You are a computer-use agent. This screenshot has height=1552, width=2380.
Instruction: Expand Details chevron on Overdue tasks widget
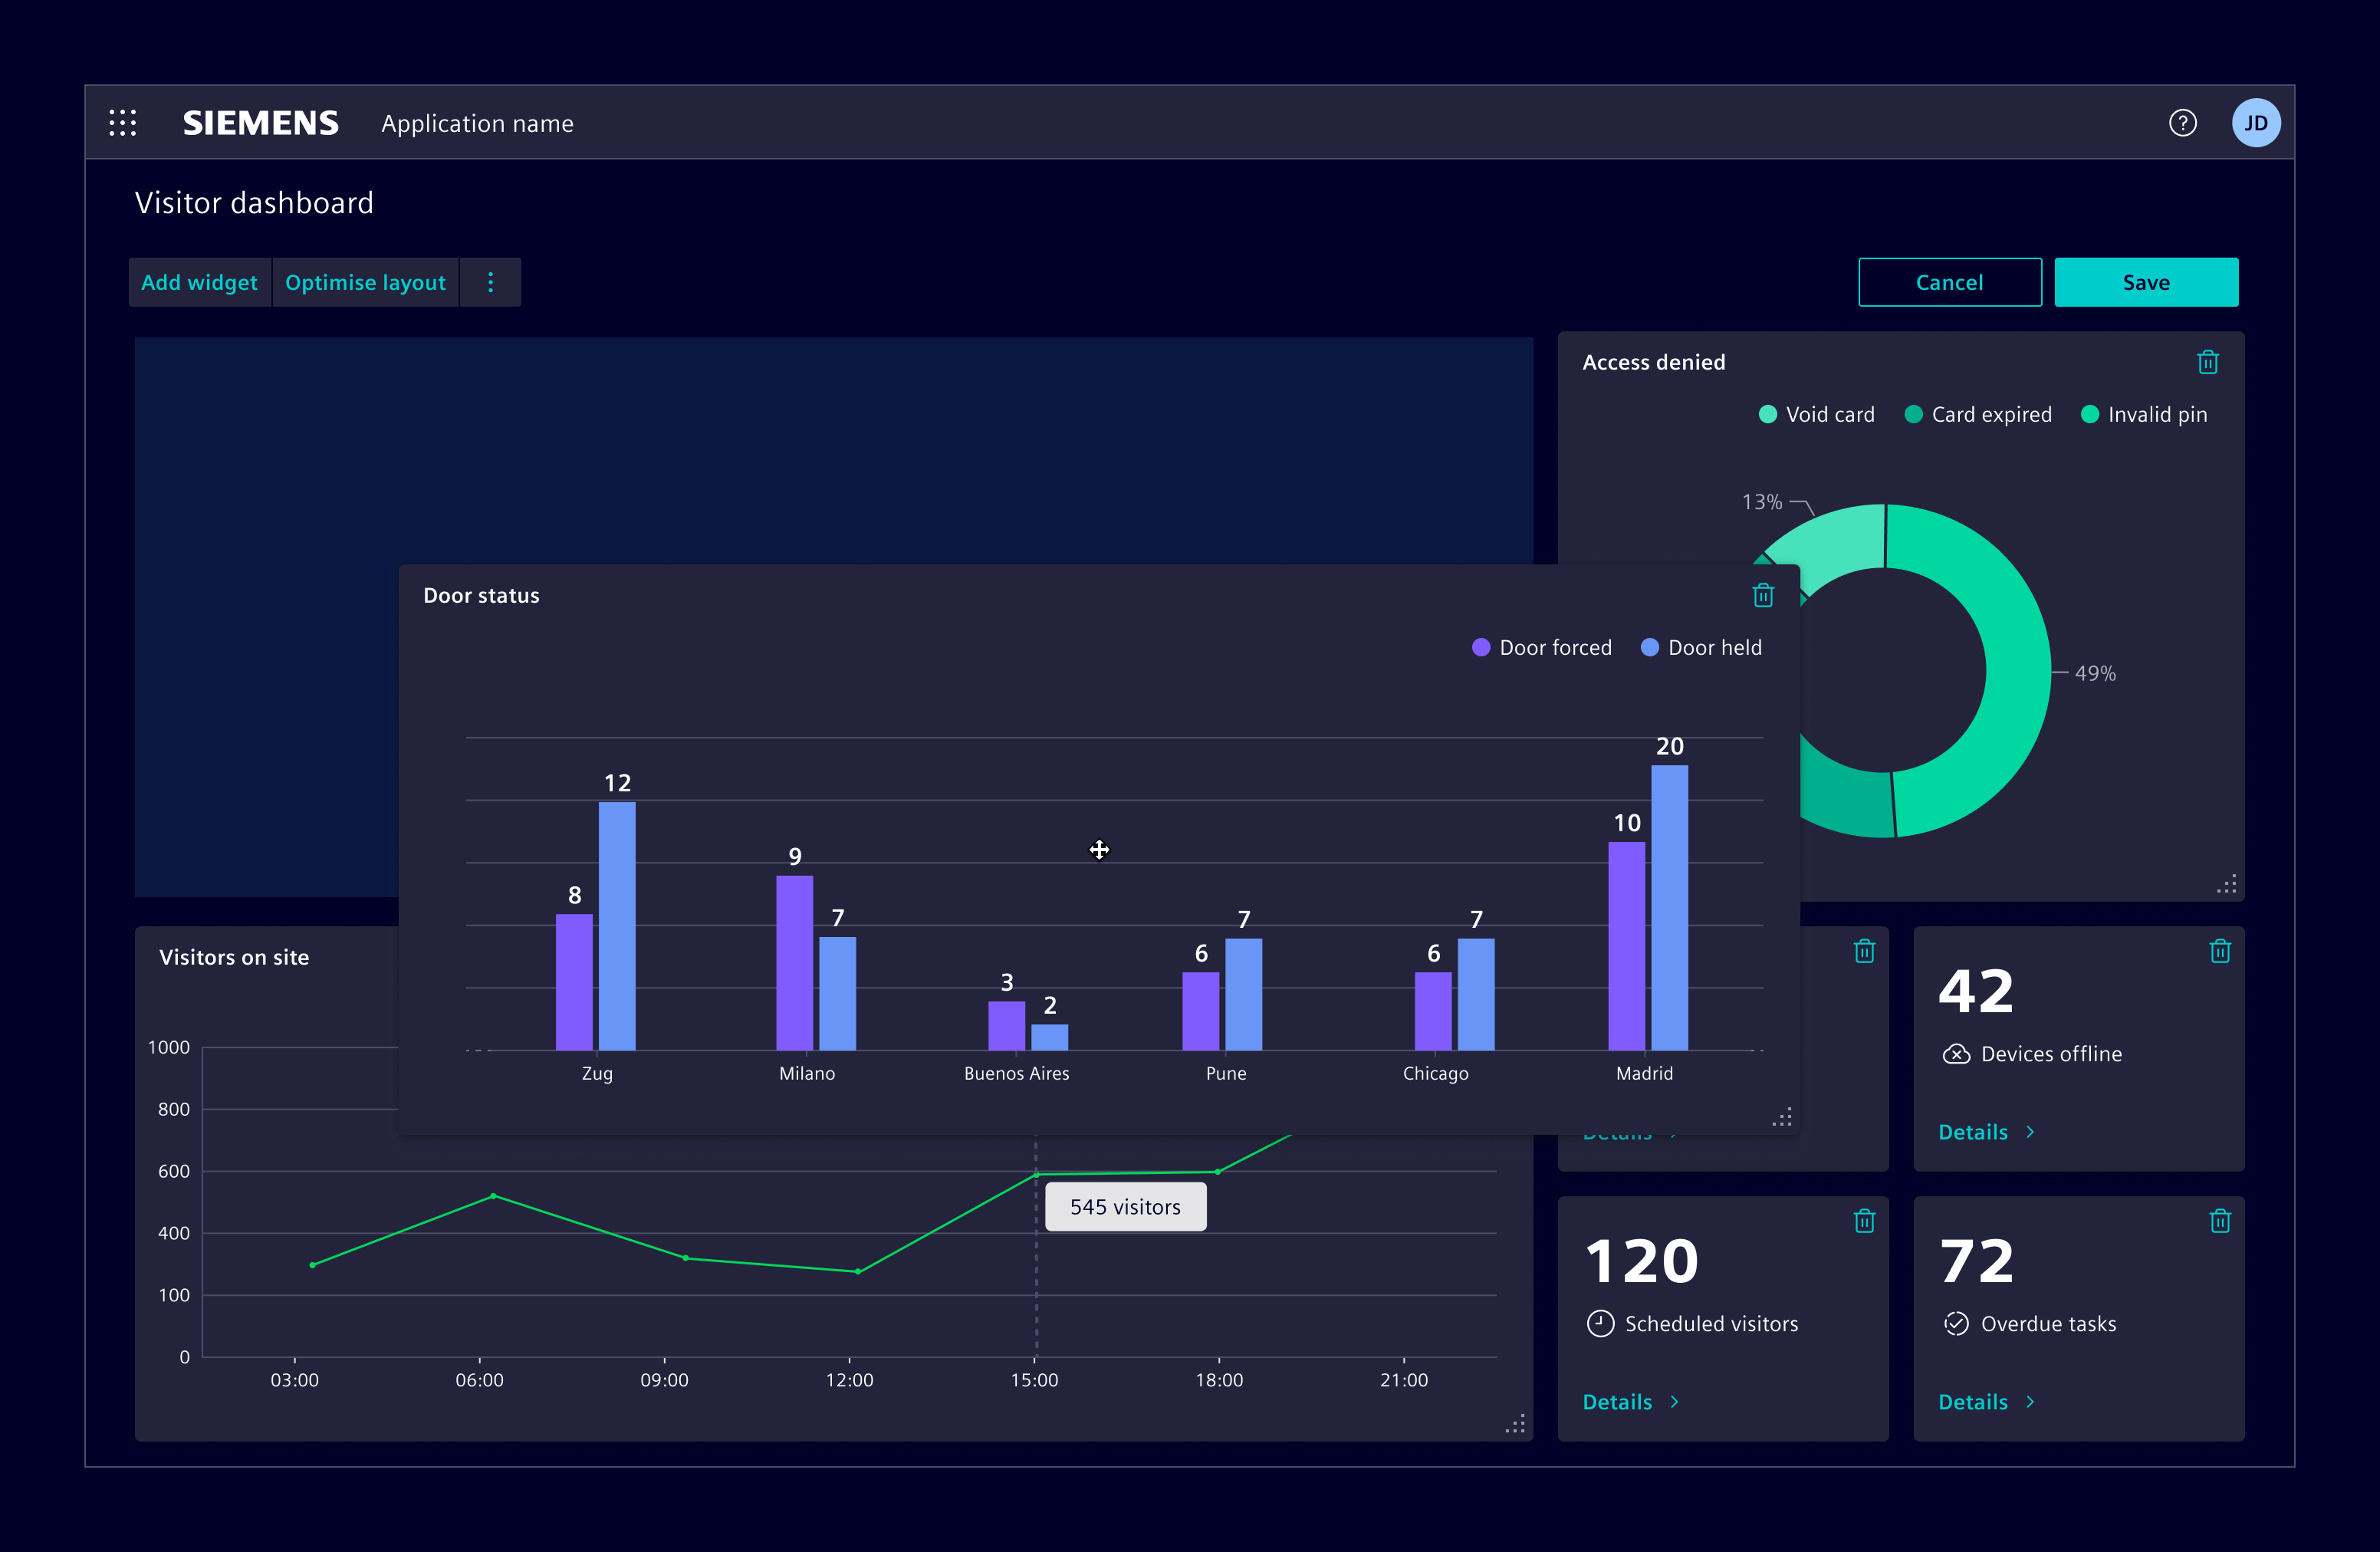pos(2030,1401)
